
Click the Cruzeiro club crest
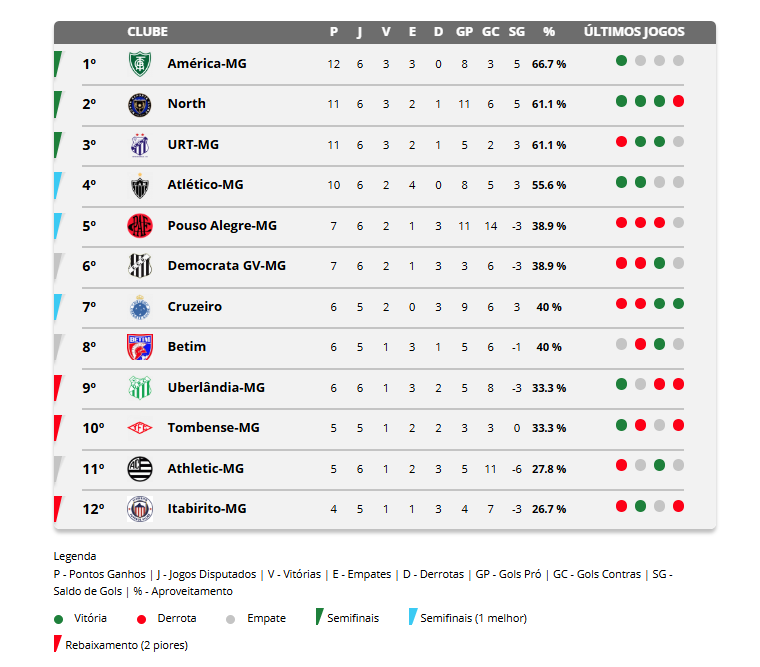pos(139,307)
